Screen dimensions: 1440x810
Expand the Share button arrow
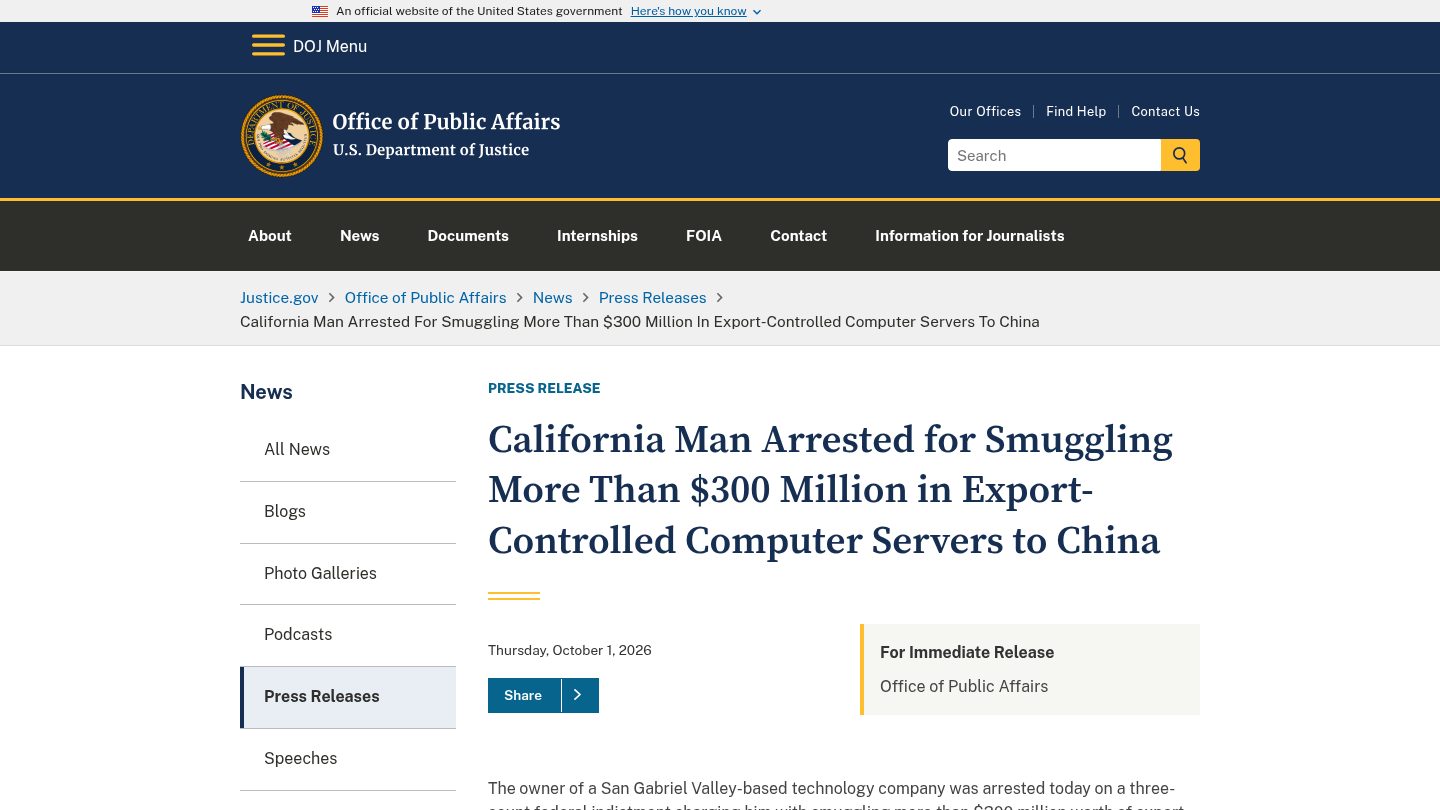click(x=578, y=695)
